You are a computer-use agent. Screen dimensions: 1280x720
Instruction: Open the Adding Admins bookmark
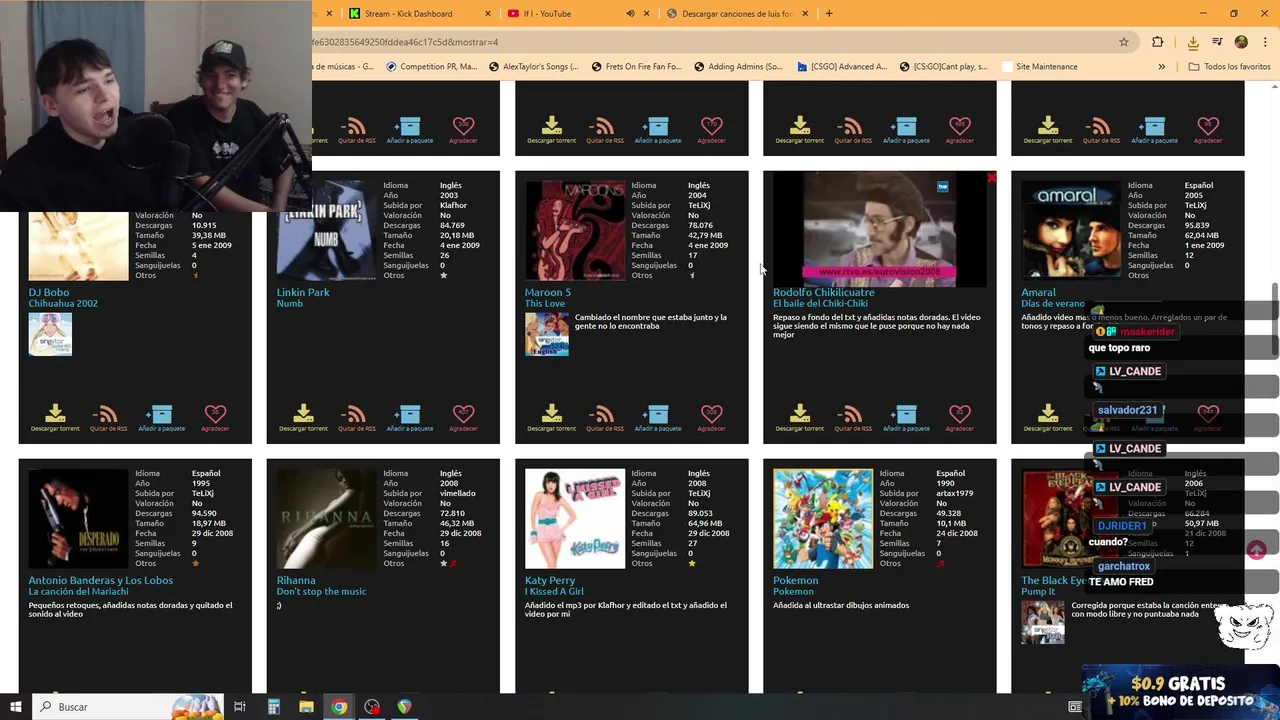737,67
